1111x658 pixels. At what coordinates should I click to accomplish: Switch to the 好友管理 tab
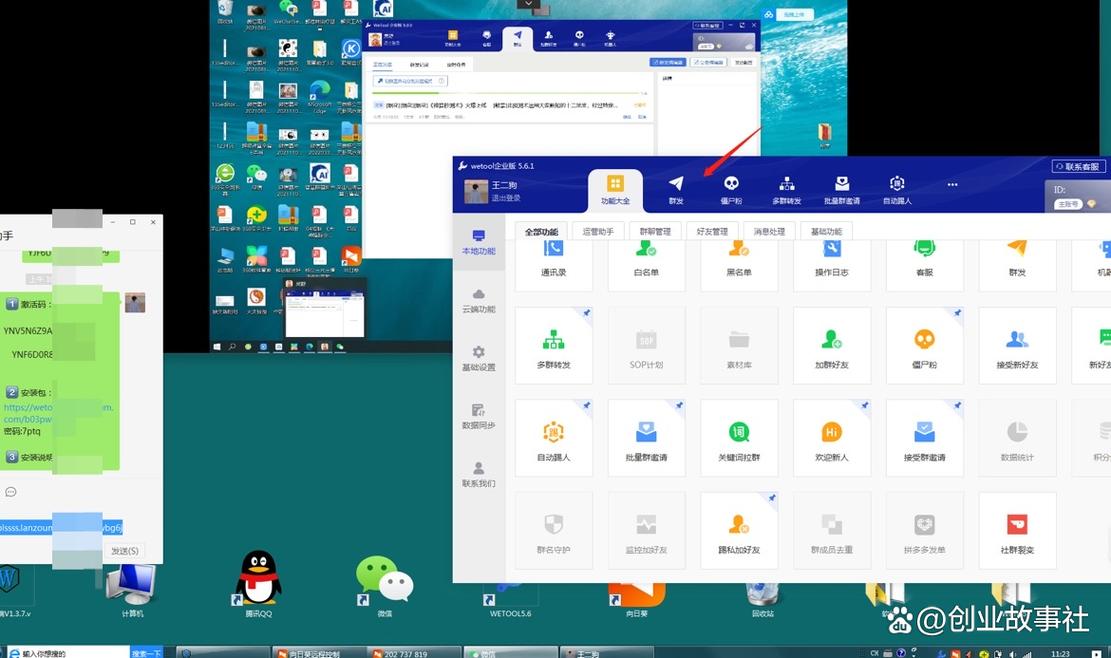coord(712,232)
